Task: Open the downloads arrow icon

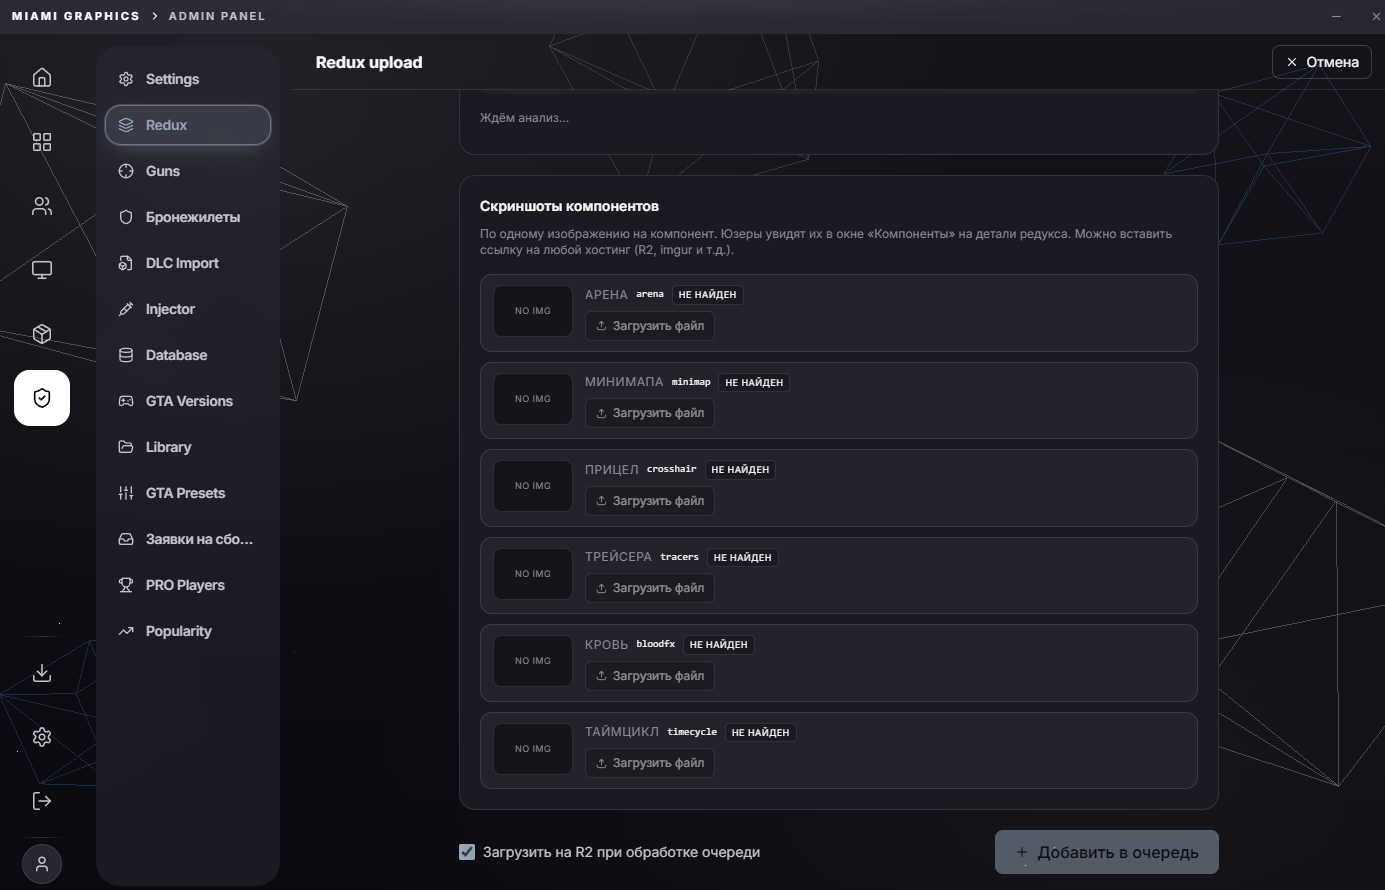Action: coord(42,673)
